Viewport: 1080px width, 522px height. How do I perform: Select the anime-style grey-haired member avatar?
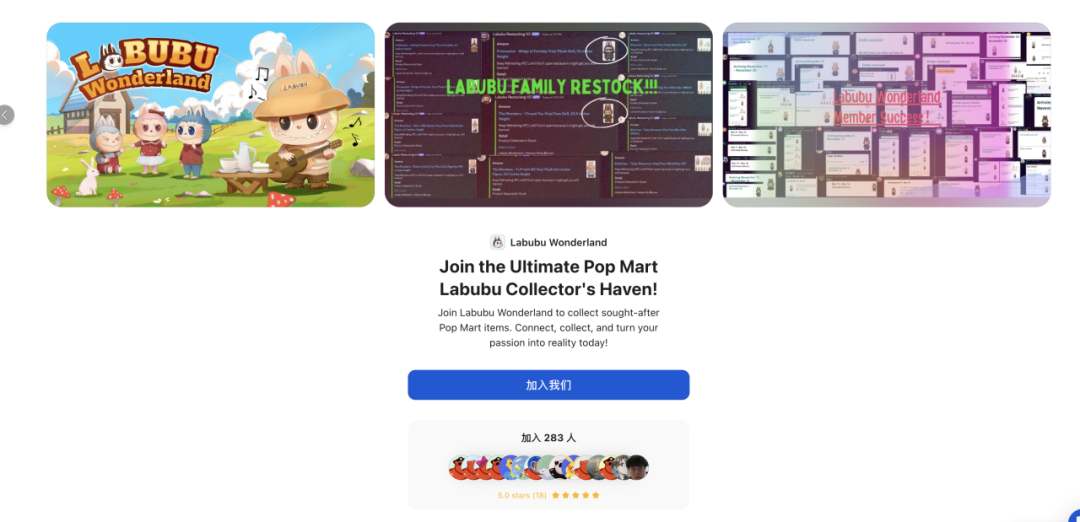click(x=620, y=468)
